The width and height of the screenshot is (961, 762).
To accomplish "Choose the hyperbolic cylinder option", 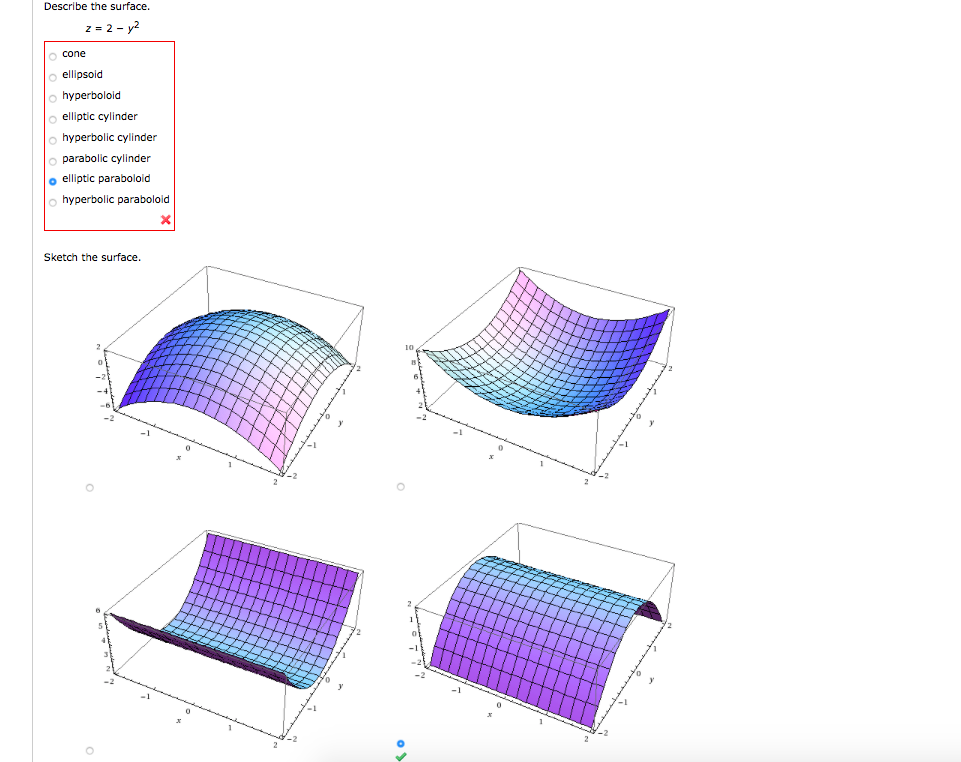I will click(52, 139).
